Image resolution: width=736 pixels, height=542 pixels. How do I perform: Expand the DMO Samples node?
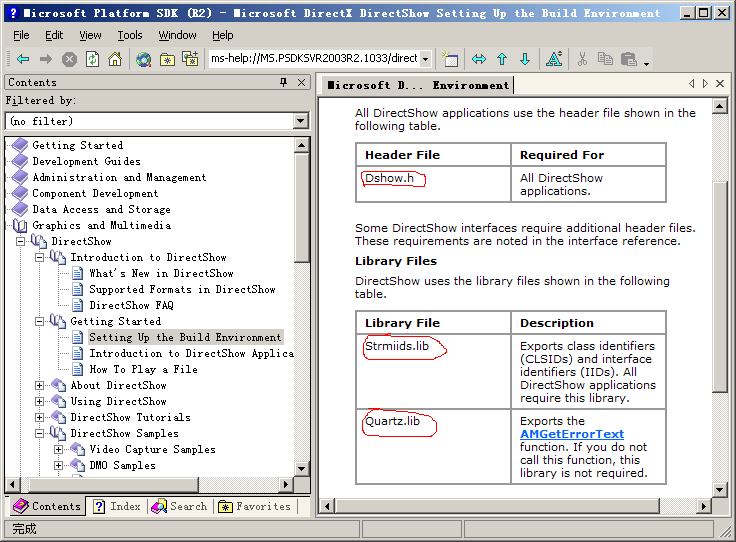pyautogui.click(x=59, y=466)
